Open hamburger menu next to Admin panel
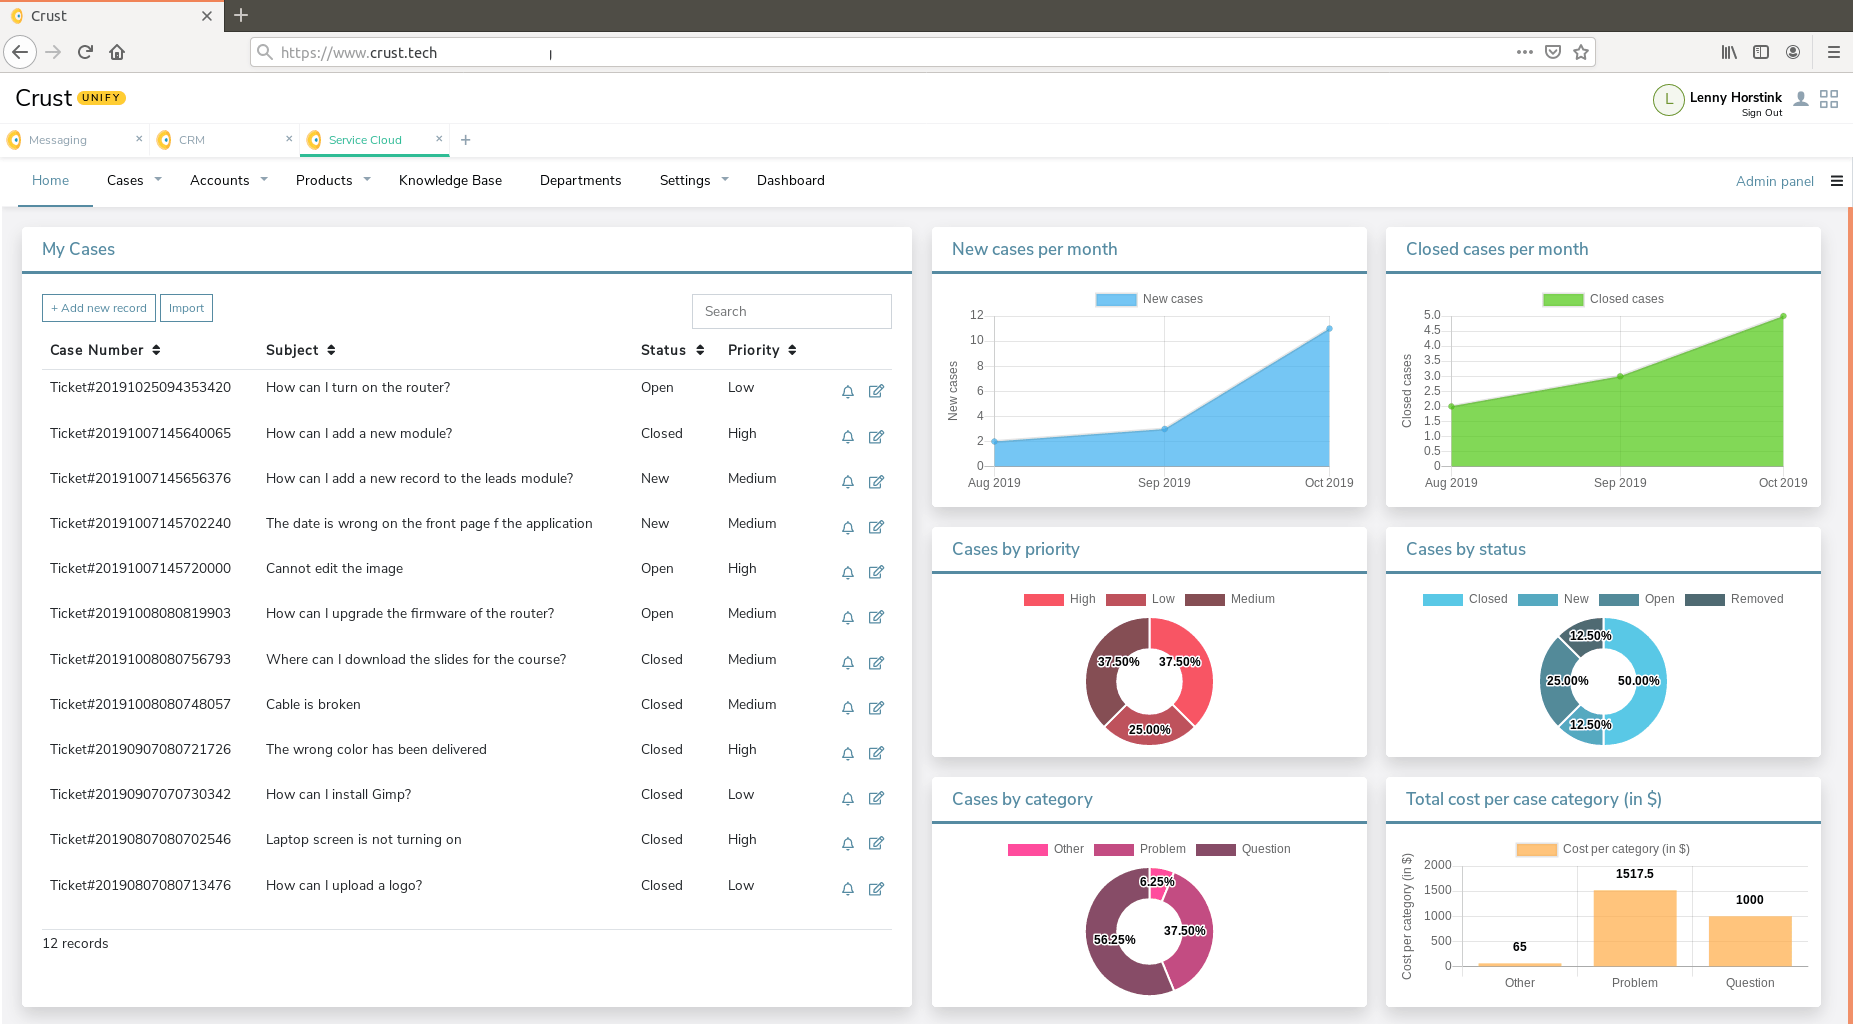 pyautogui.click(x=1837, y=181)
